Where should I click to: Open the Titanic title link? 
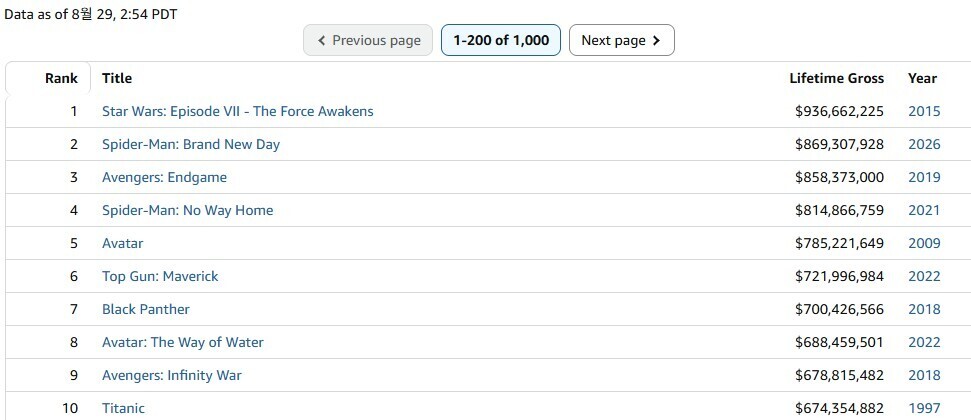(x=123, y=408)
